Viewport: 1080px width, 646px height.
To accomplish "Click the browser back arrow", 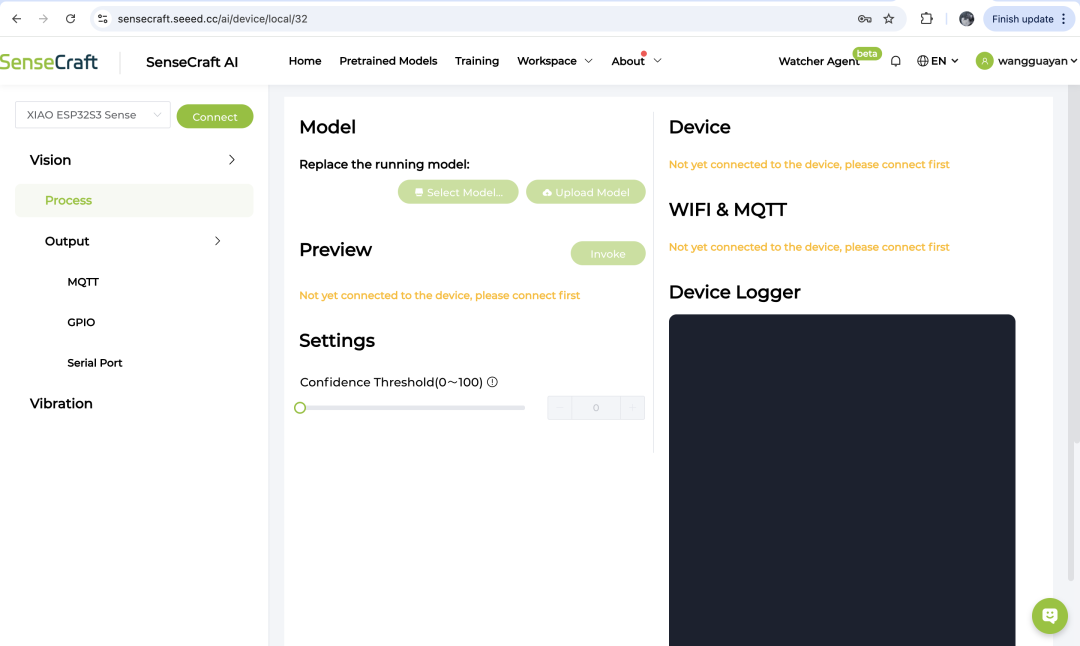I will point(17,19).
